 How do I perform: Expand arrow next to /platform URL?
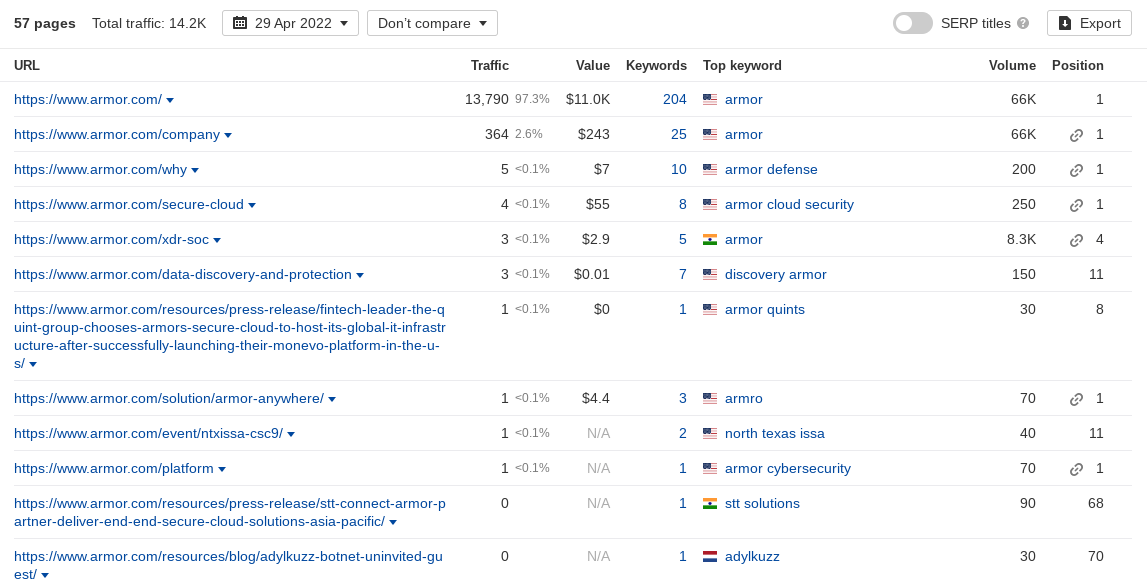(222, 470)
